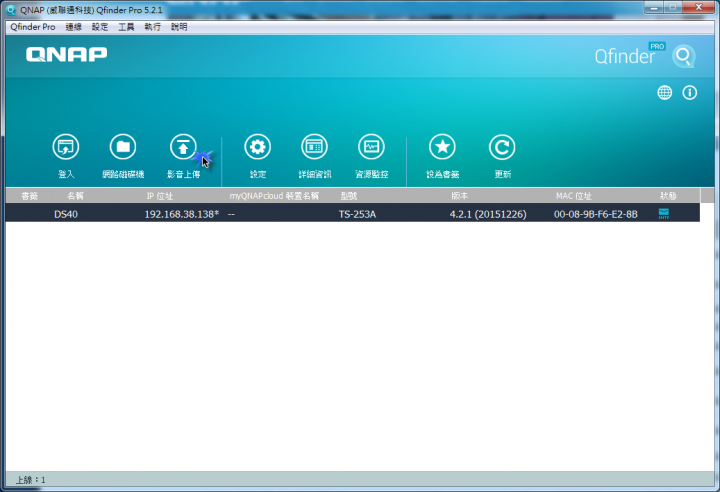The height and width of the screenshot is (492, 720).
Task: Sort by the MAC 位址 column header
Action: point(574,196)
